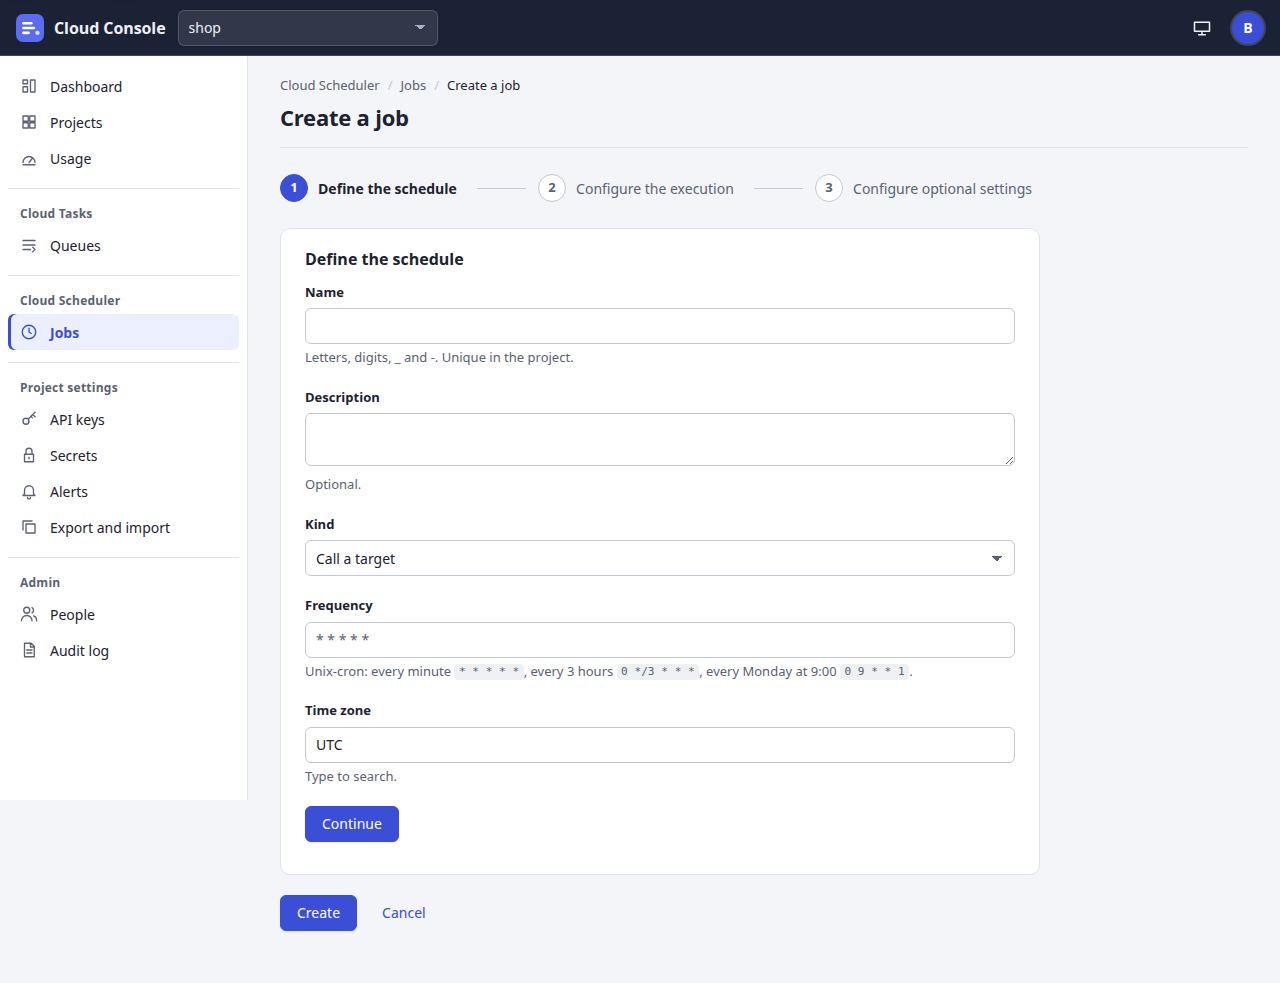Open the user avatar B menu

click(x=1248, y=28)
